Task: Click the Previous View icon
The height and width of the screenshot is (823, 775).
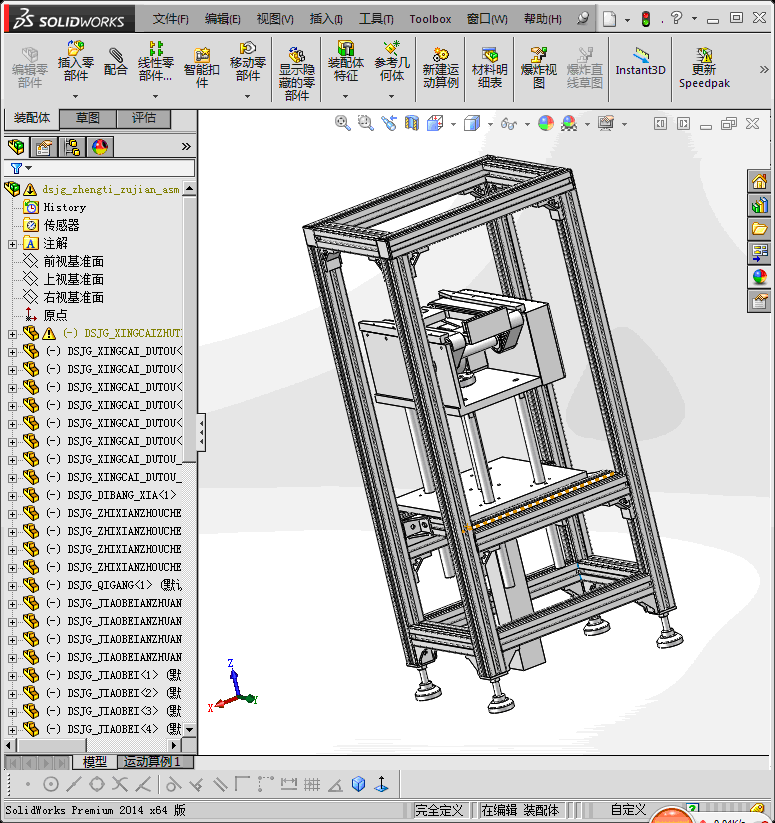Action: tap(389, 123)
